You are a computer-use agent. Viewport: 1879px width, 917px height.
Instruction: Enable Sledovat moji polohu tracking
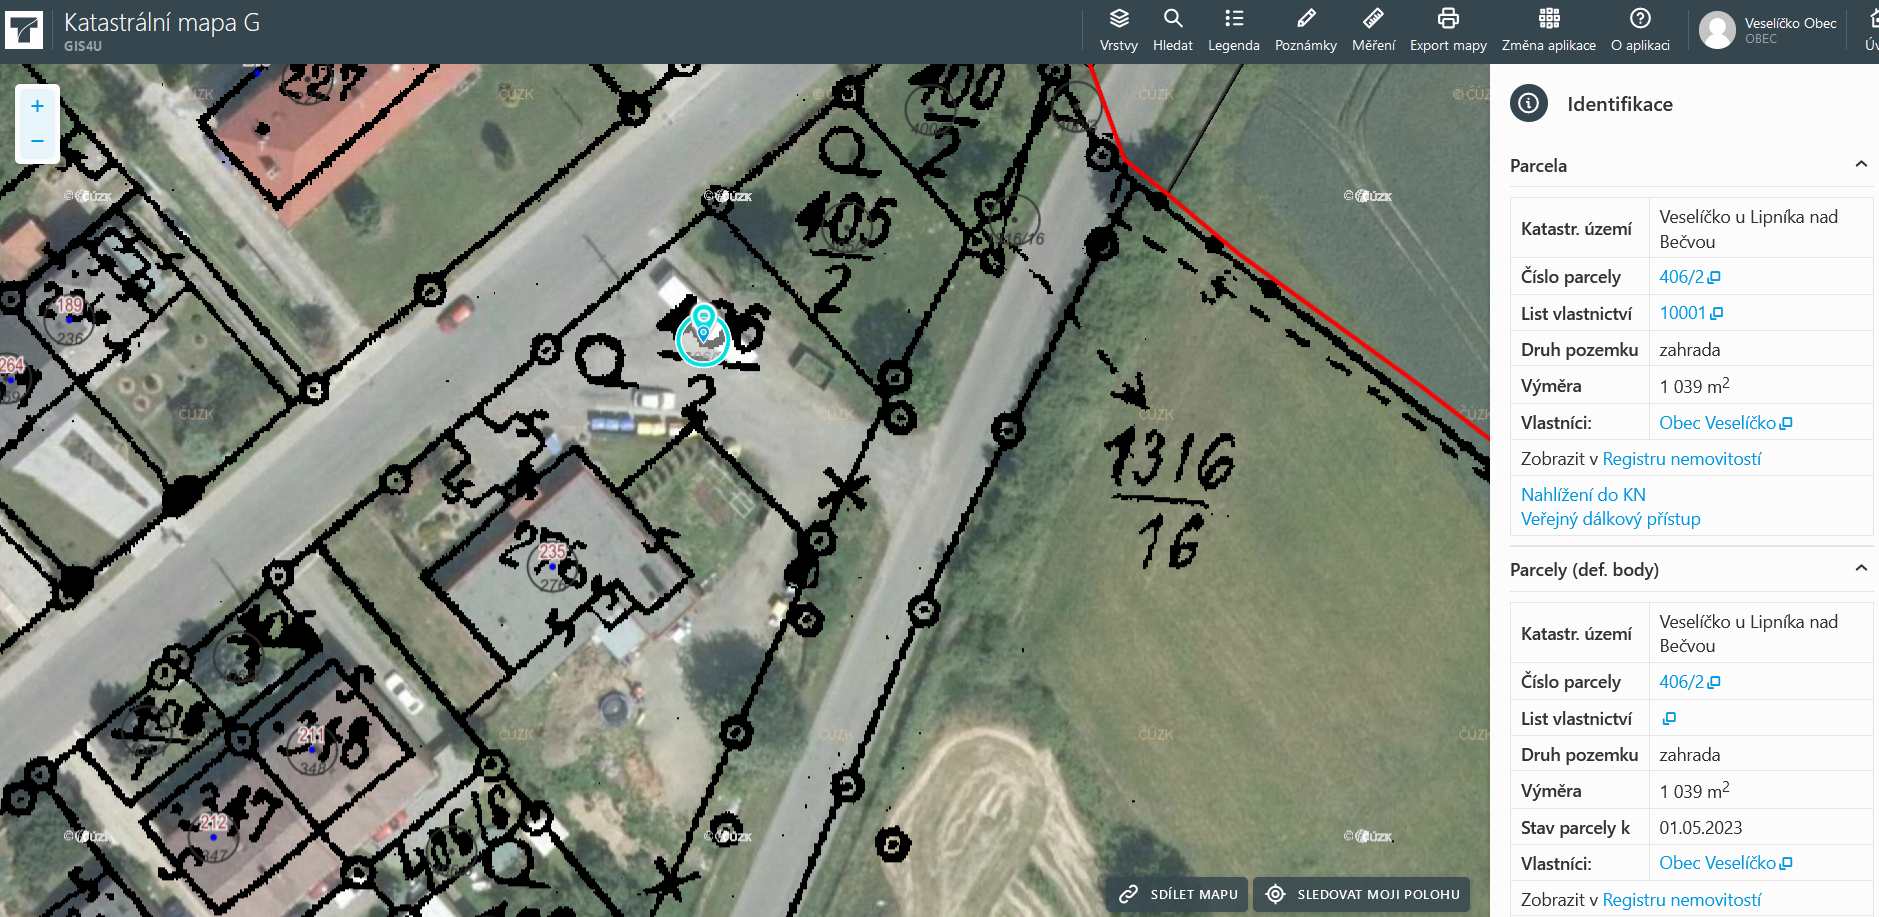click(x=1362, y=894)
